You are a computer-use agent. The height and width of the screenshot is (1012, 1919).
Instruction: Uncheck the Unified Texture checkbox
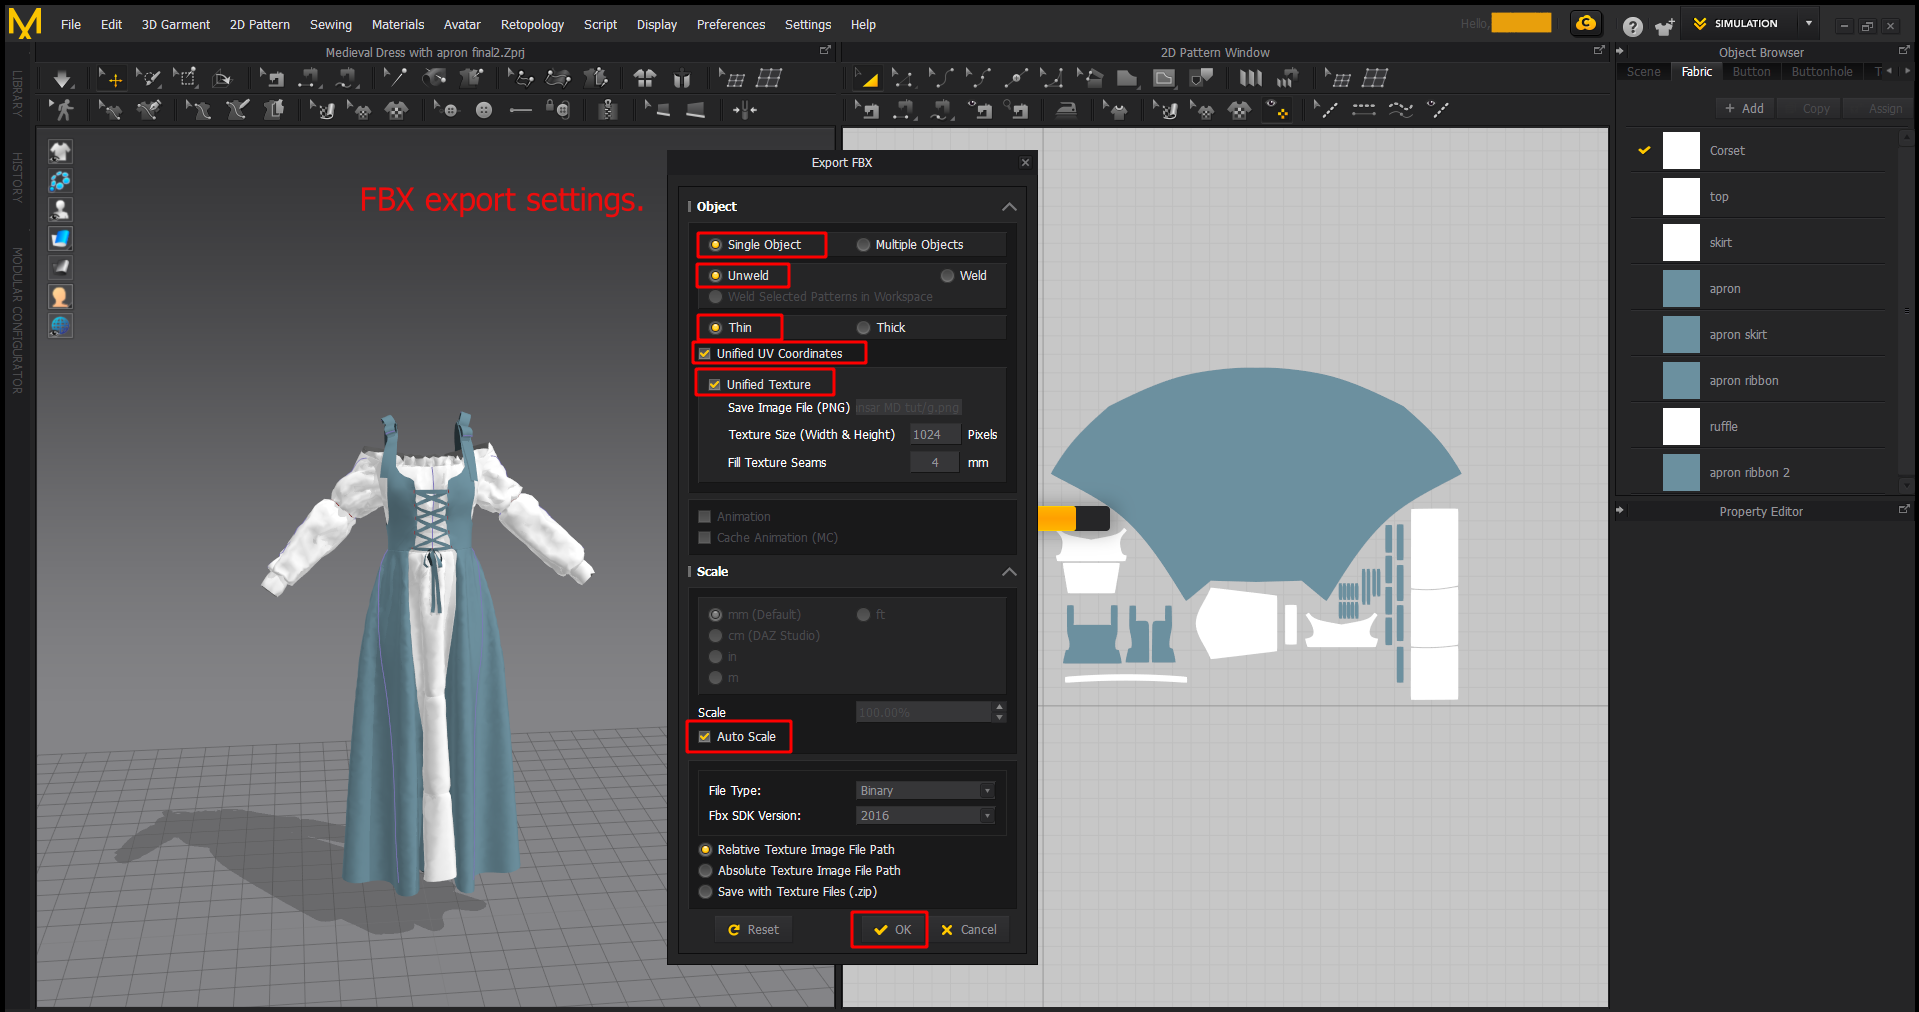pos(714,385)
